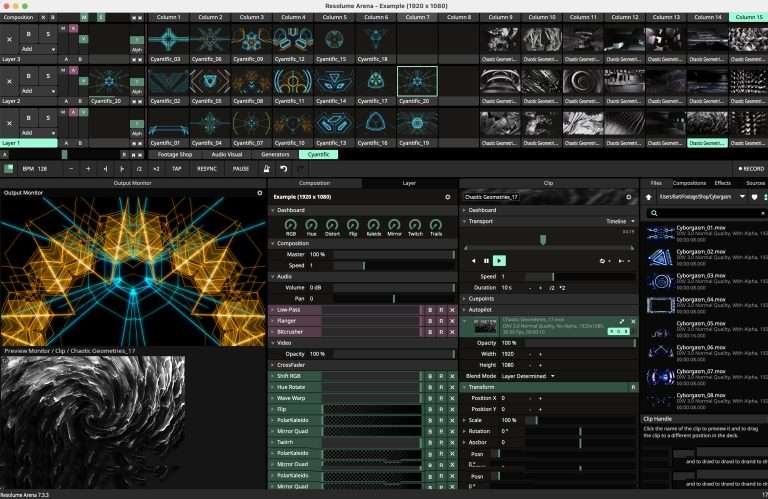
Task: Select Cyborgasm_03.mov in the file list
Action: (x=706, y=282)
